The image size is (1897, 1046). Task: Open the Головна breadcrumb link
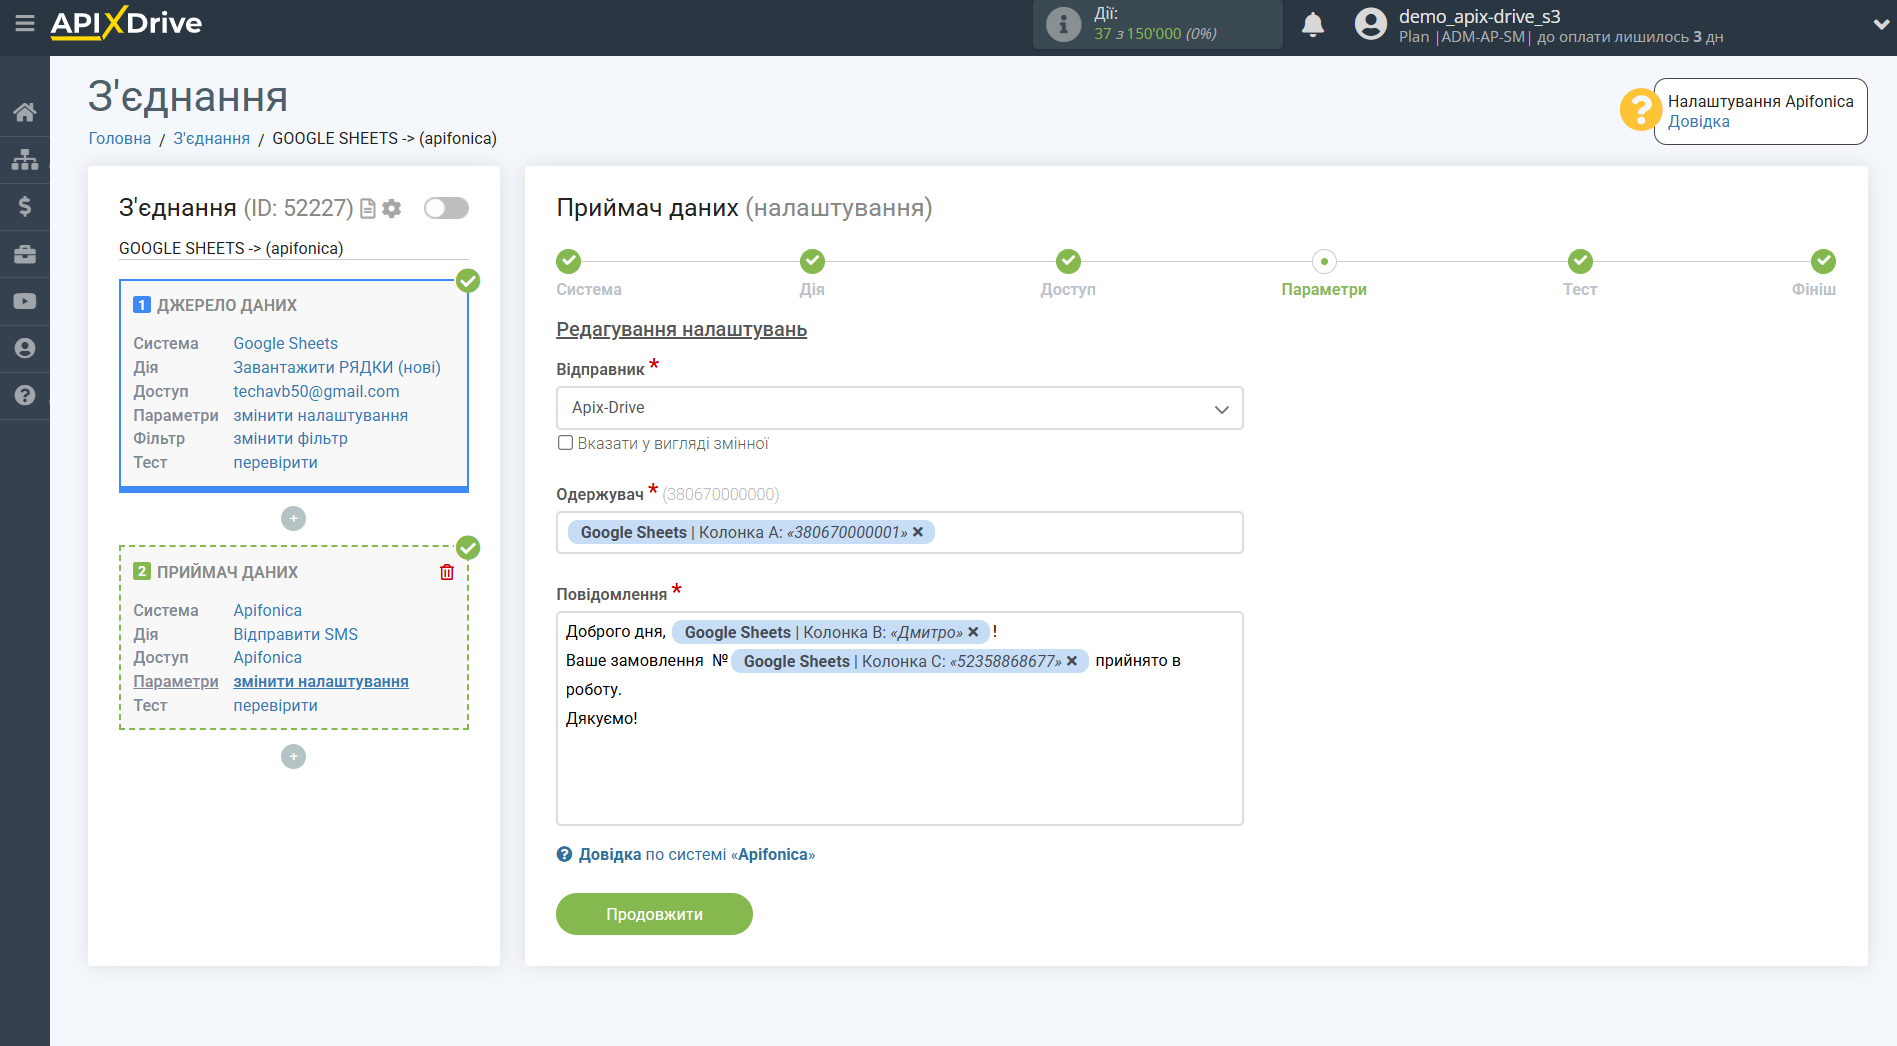(120, 138)
